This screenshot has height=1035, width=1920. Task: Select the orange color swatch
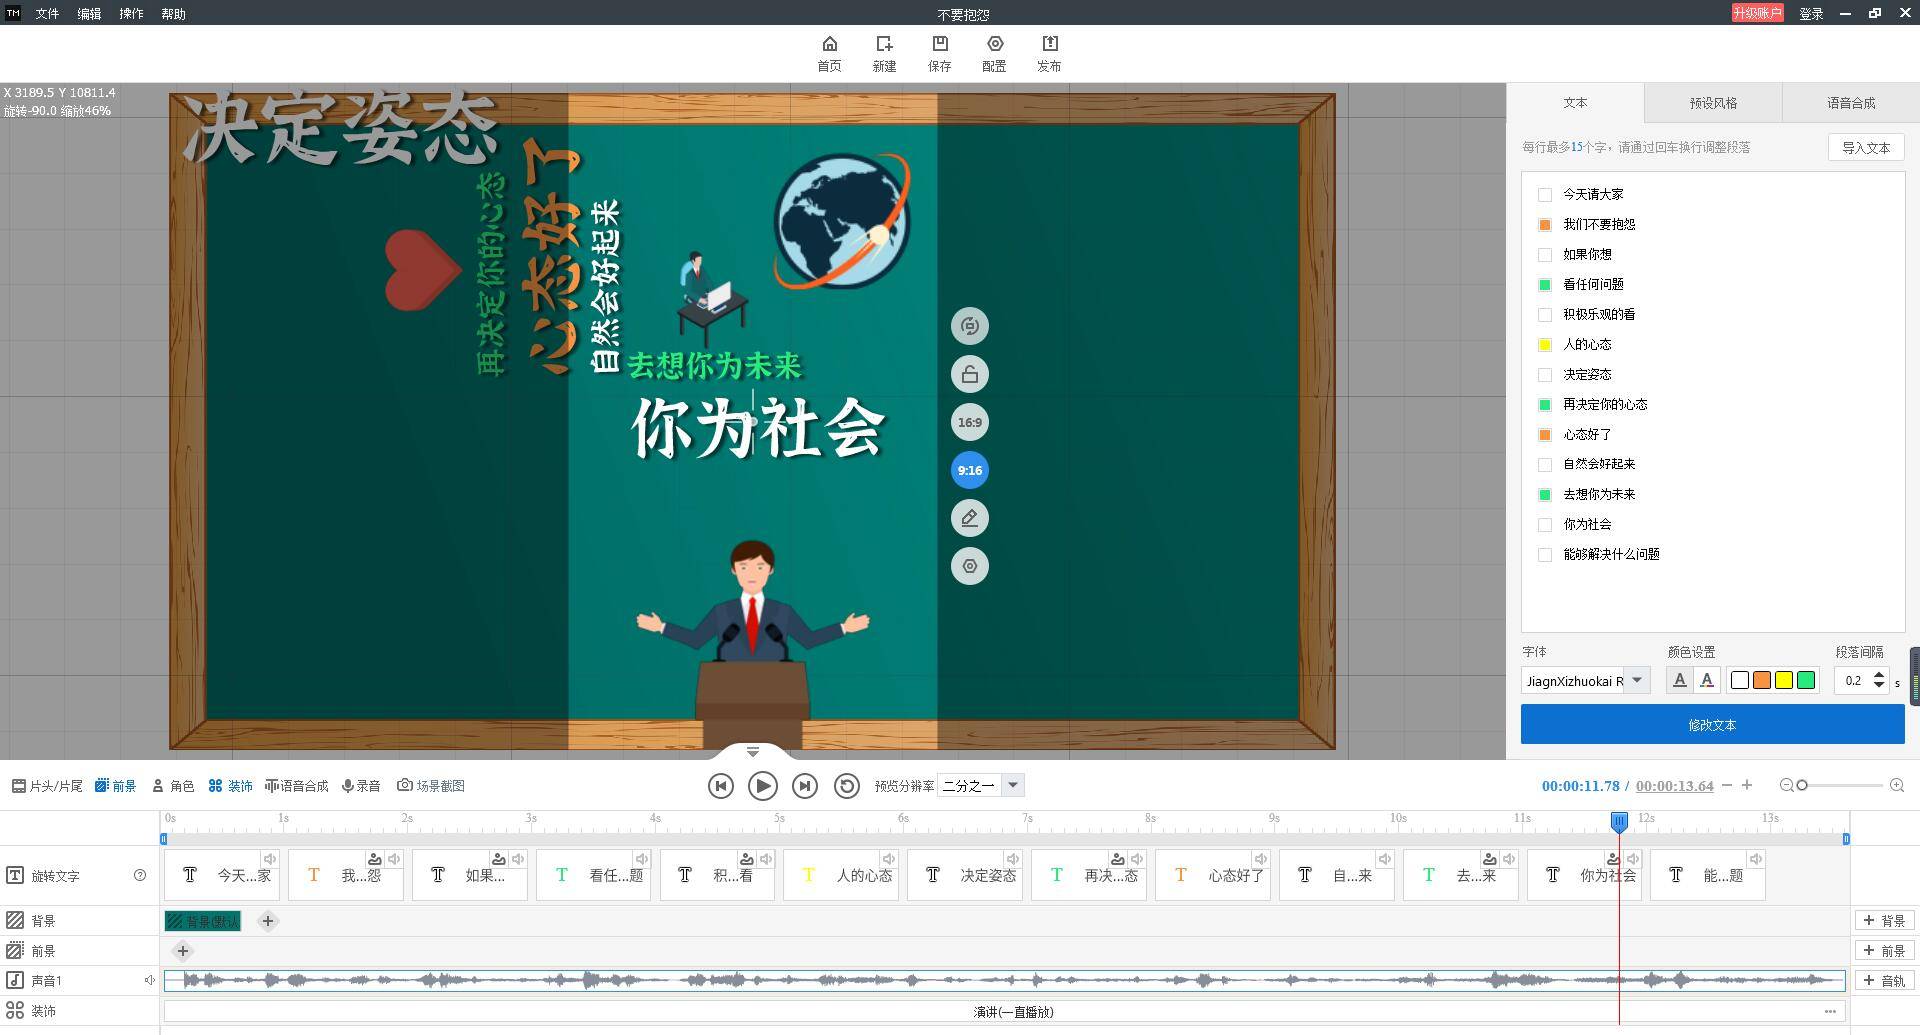(x=1762, y=681)
